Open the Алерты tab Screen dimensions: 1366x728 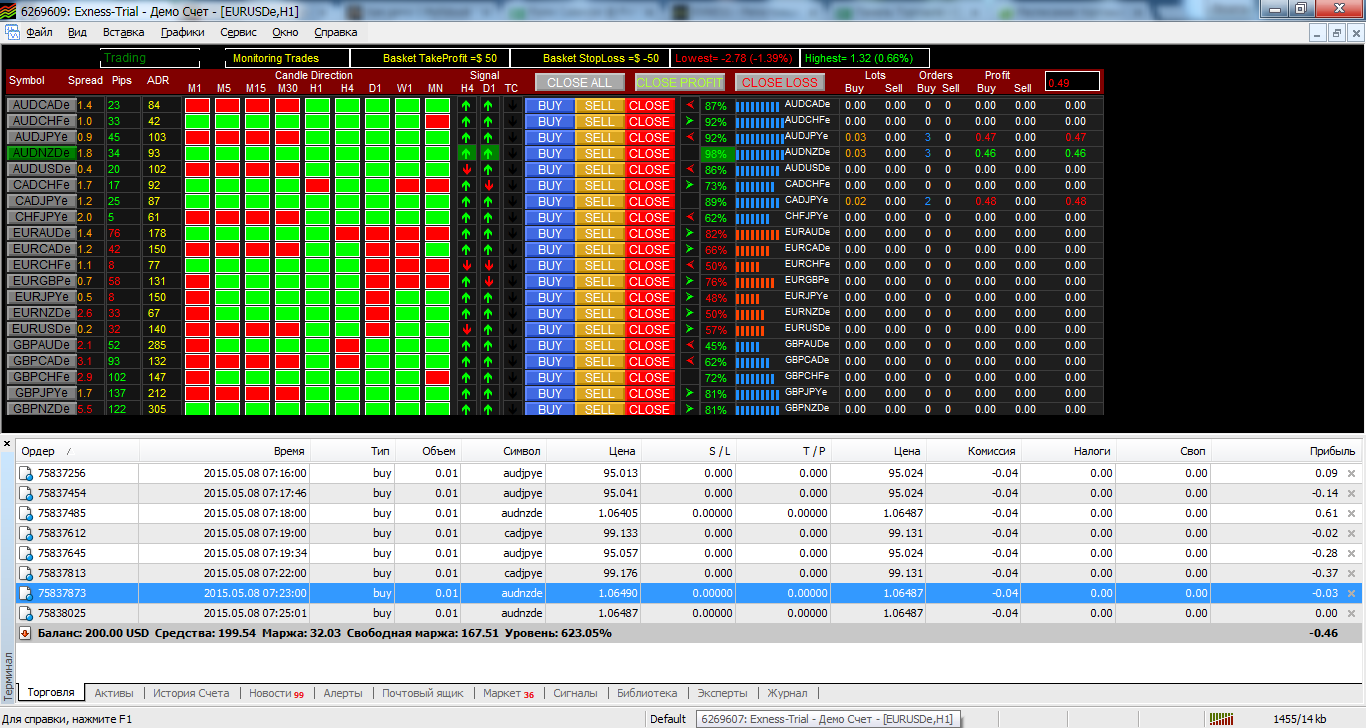[x=343, y=693]
